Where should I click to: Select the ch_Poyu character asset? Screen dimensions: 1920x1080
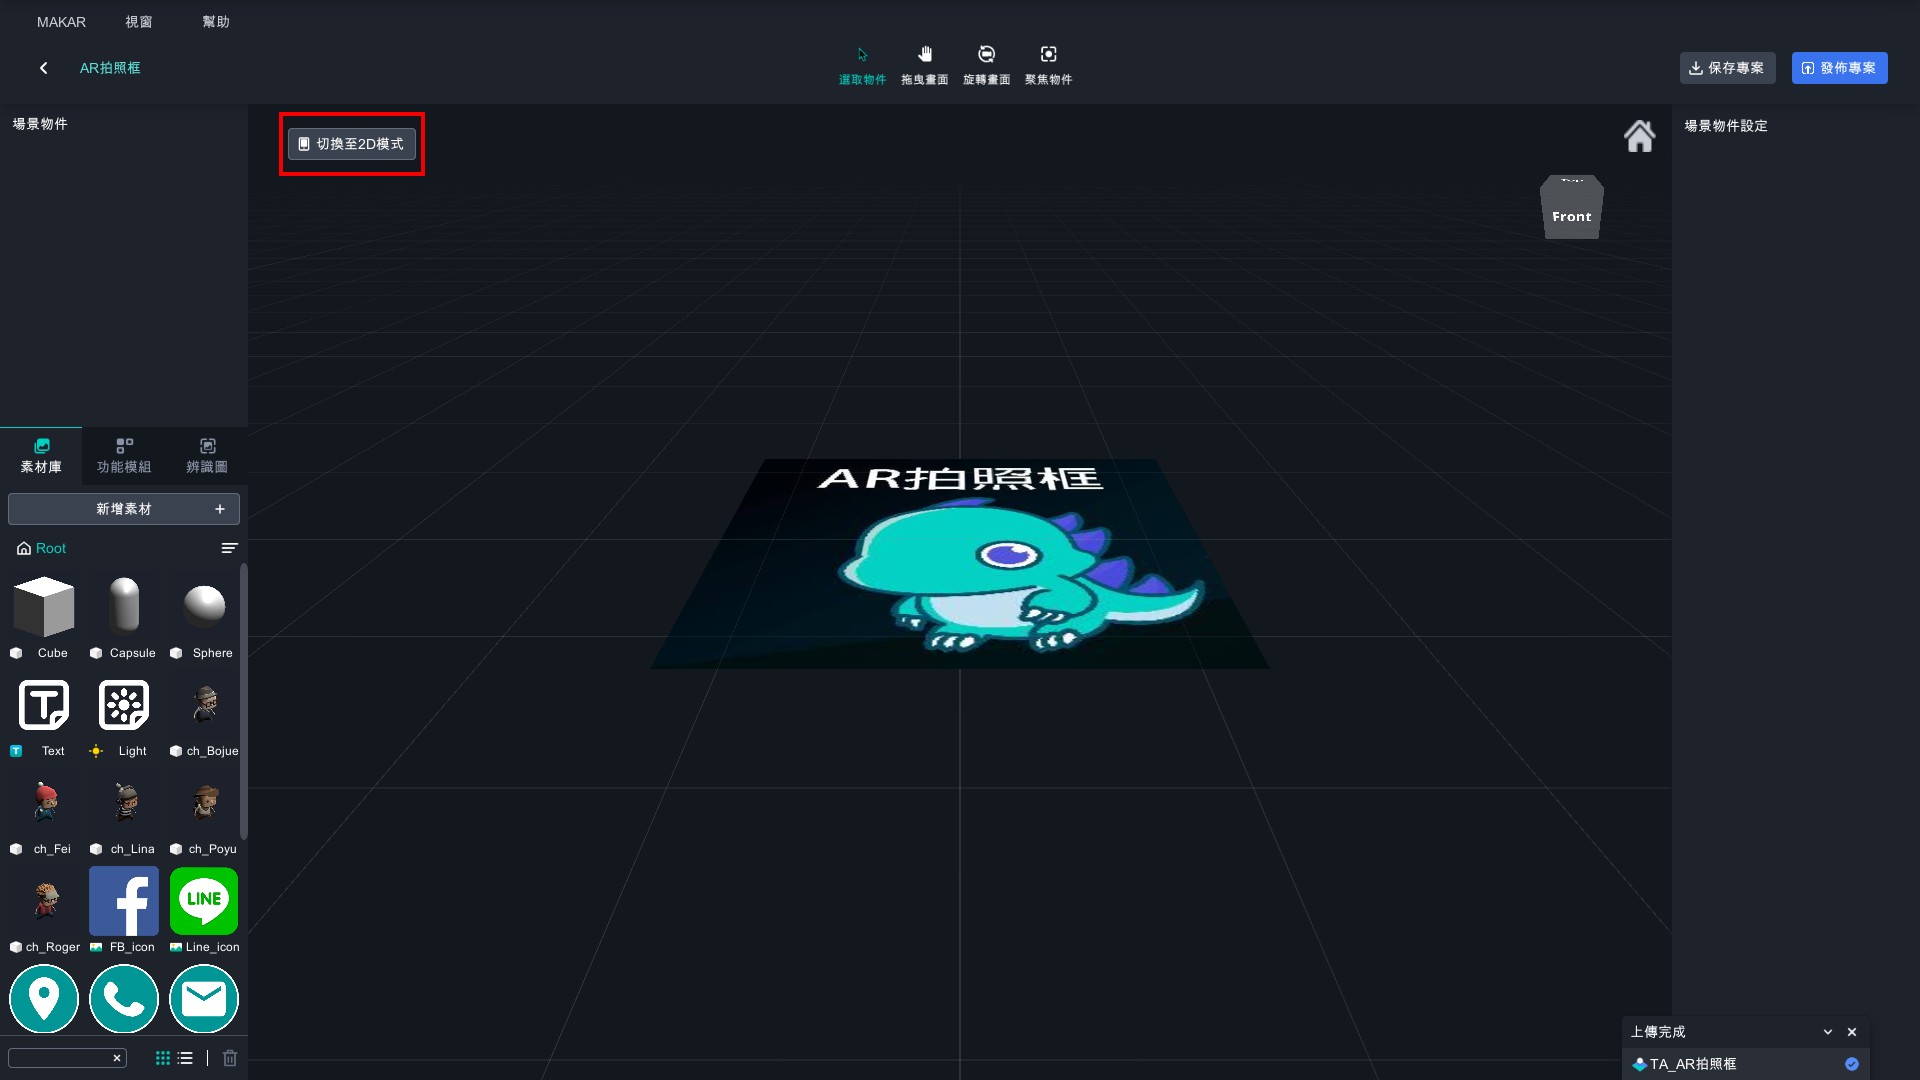click(205, 802)
